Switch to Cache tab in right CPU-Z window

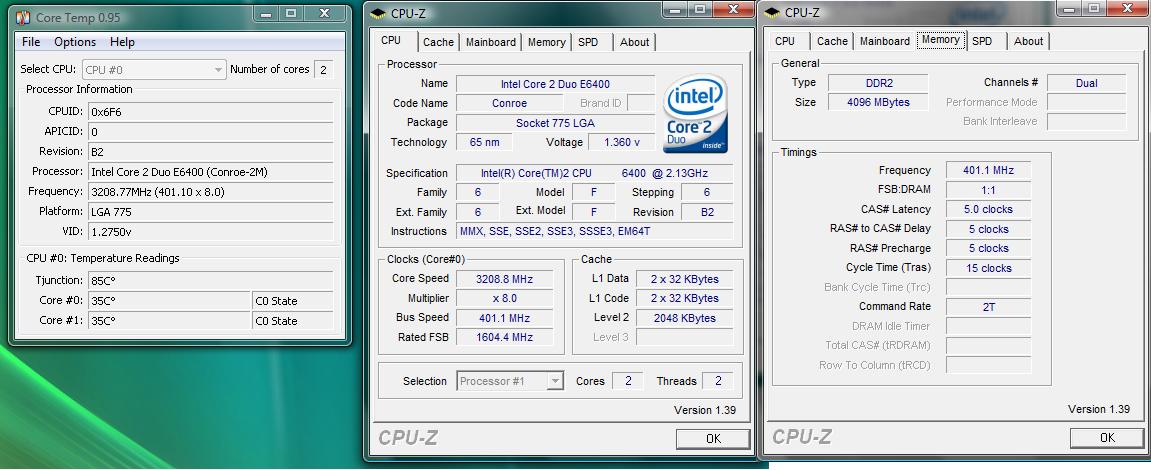[832, 42]
